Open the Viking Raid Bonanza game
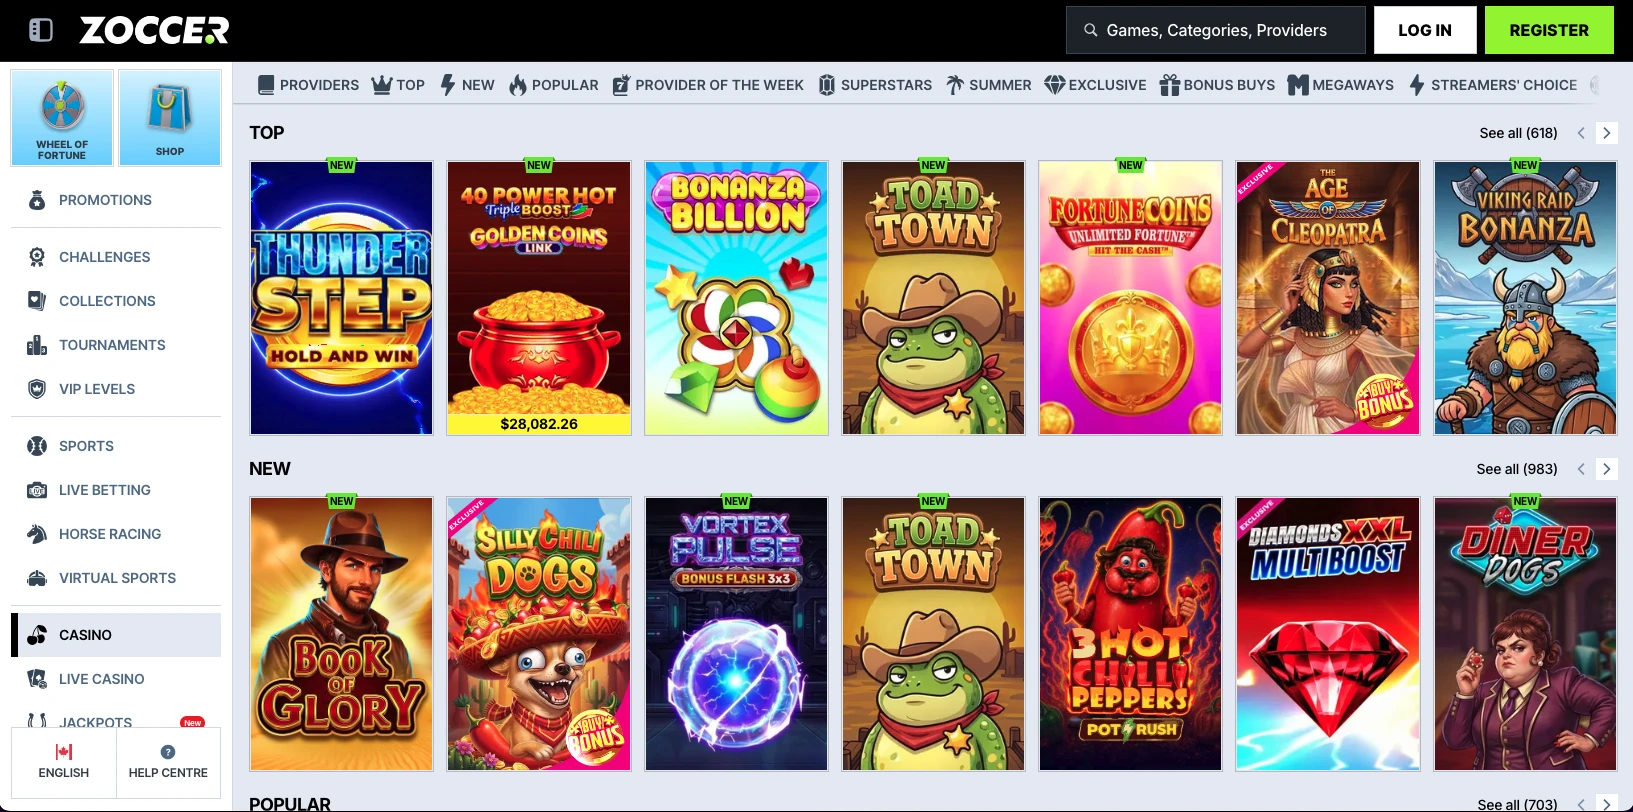The width and height of the screenshot is (1633, 812). (1525, 298)
